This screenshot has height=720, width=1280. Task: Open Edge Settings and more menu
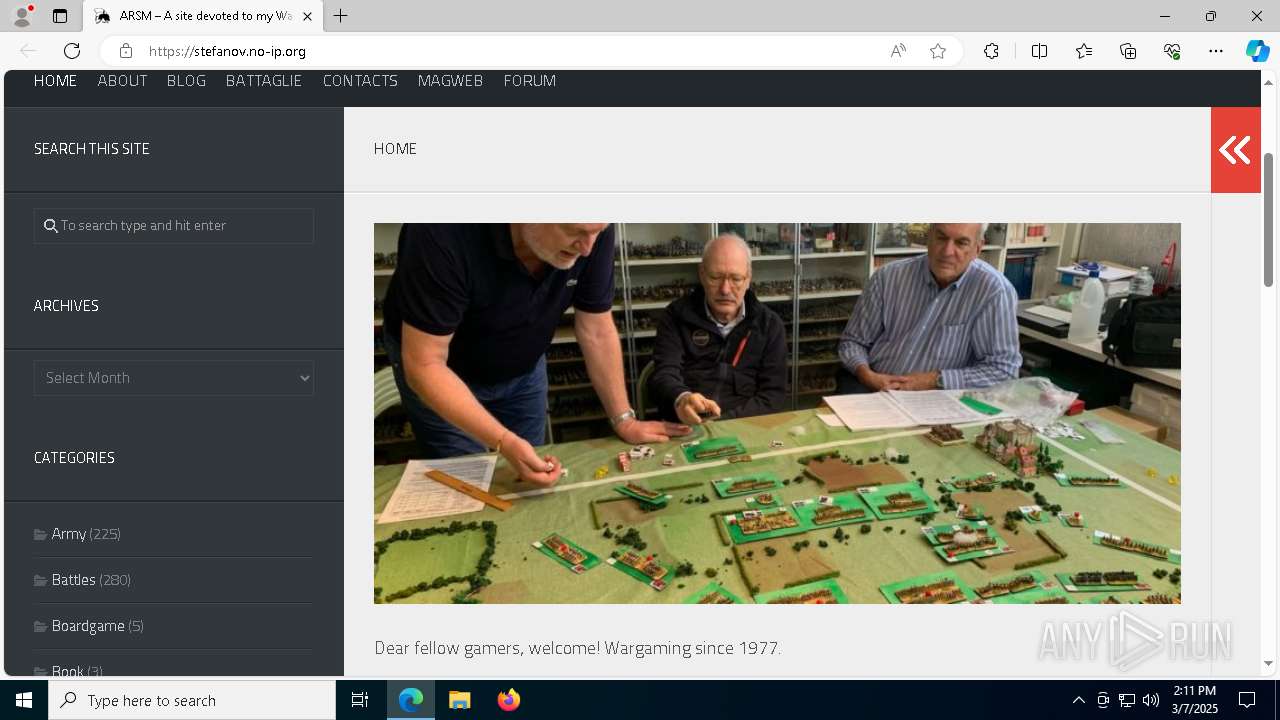(x=1216, y=51)
